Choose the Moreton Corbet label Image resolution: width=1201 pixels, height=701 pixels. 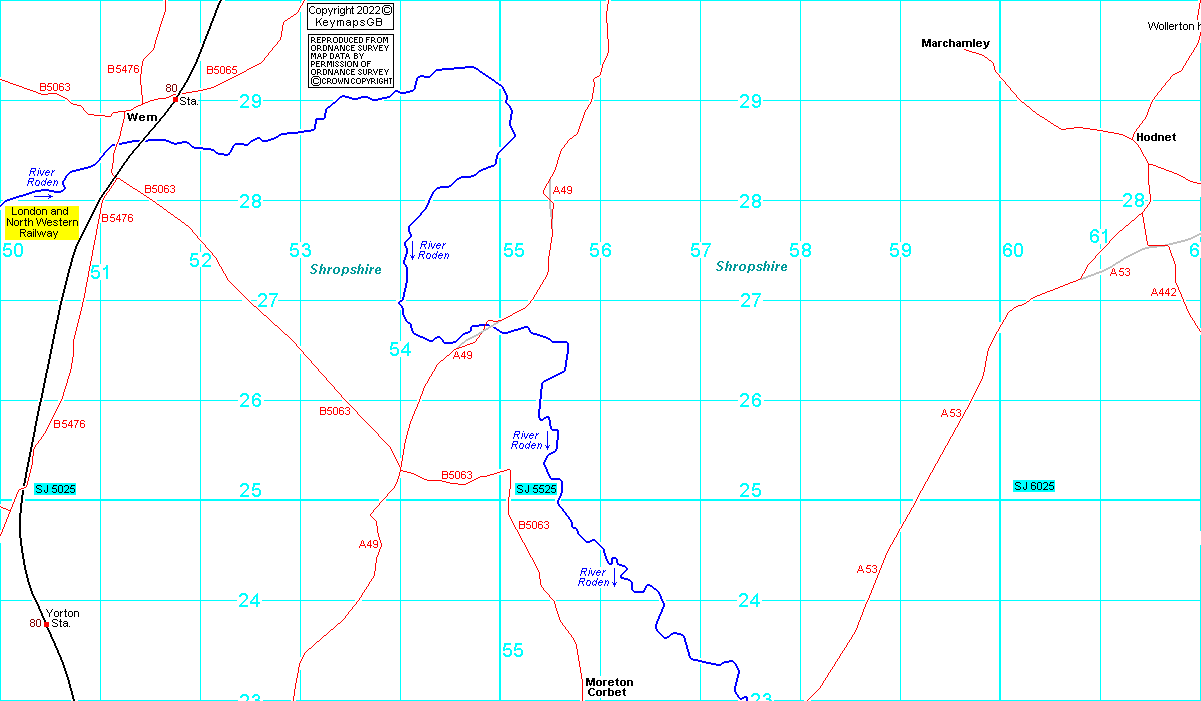click(609, 687)
